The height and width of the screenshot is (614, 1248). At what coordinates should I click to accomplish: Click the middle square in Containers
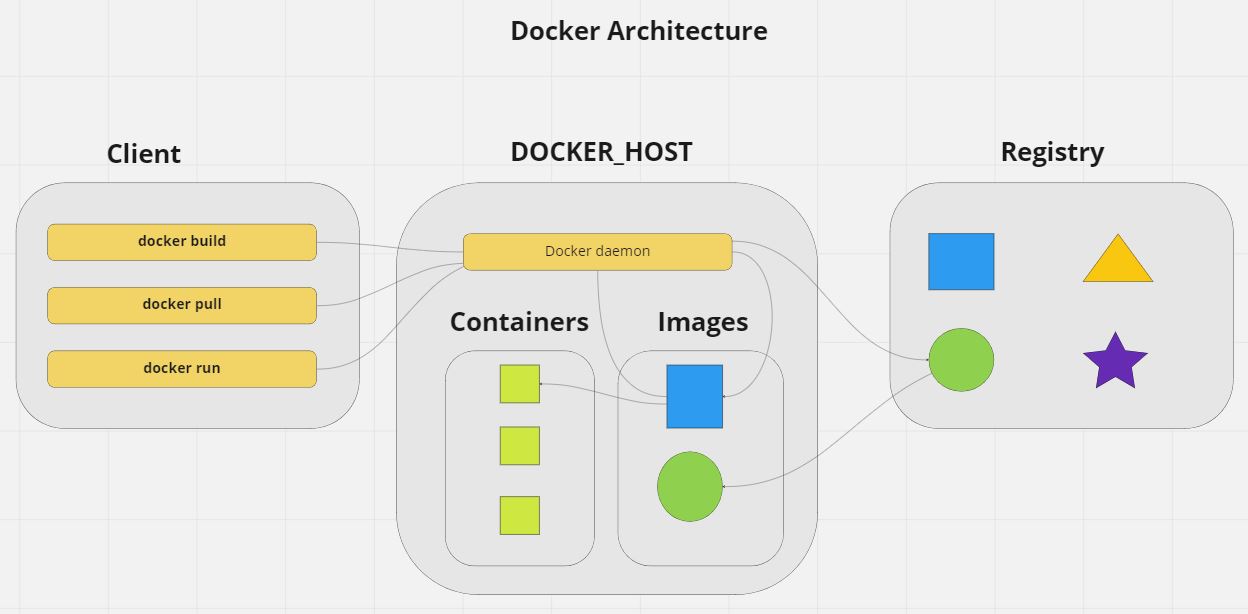pos(519,446)
